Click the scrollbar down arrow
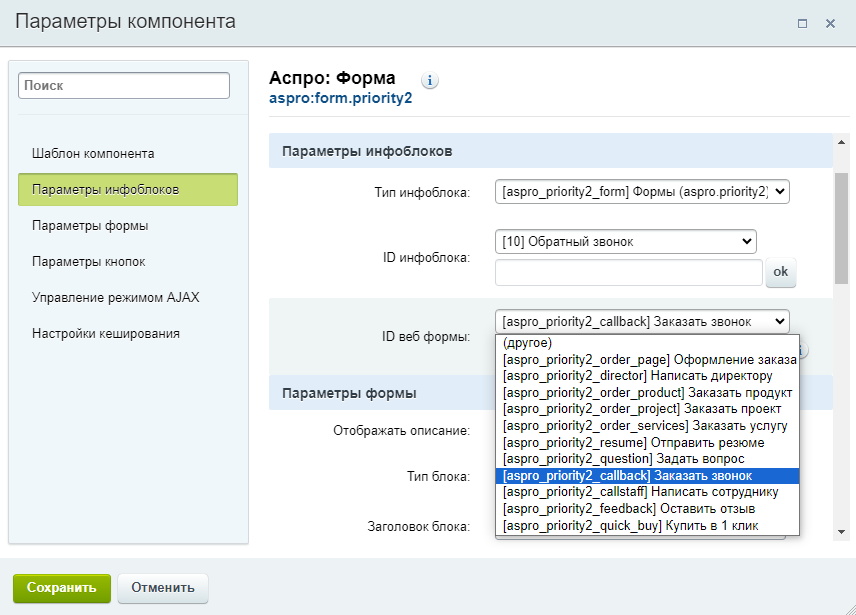The height and width of the screenshot is (615, 856). (x=841, y=532)
